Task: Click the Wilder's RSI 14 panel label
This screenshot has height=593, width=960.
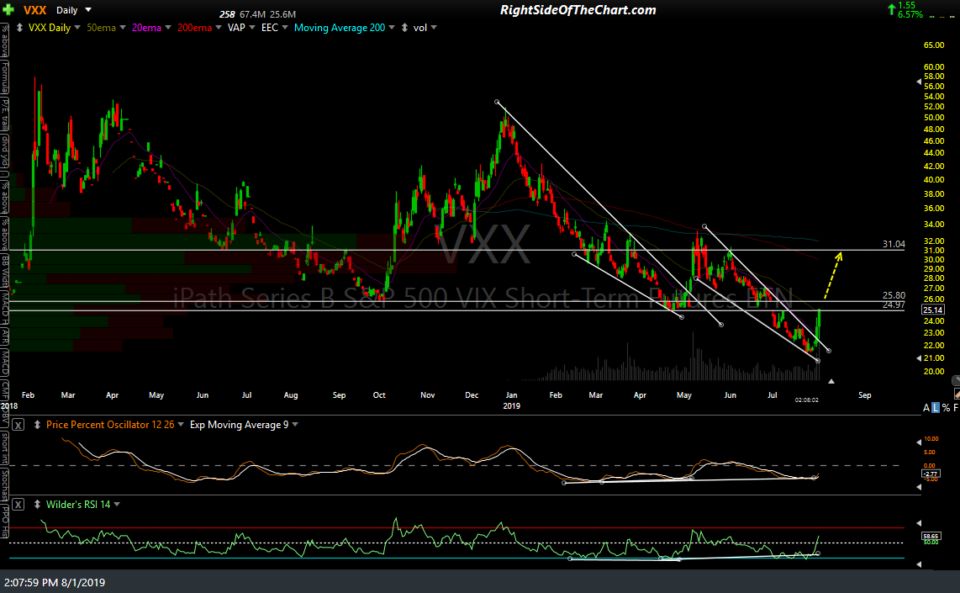Action: [77, 504]
